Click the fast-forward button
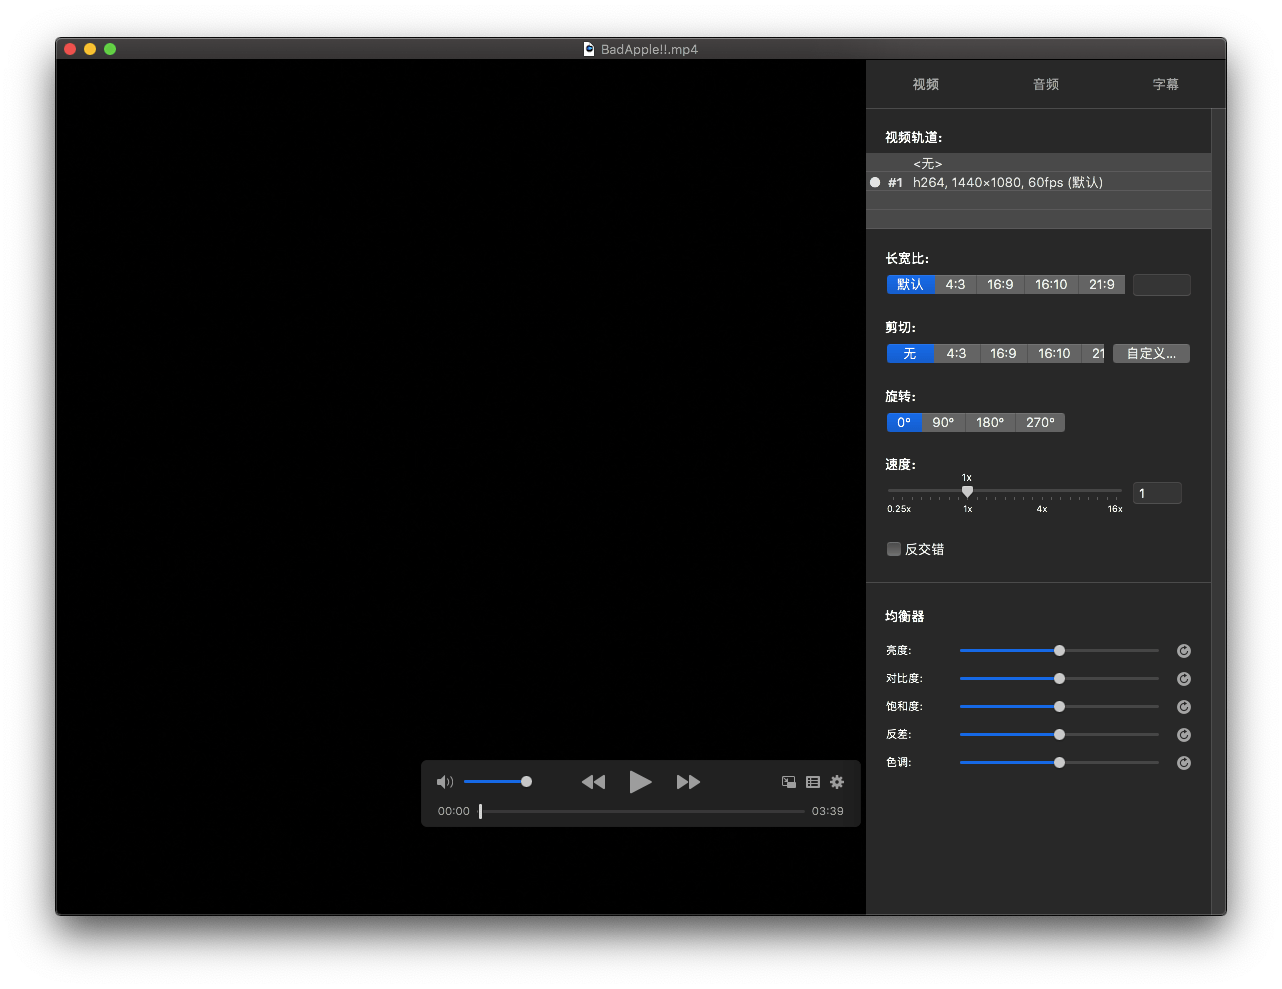The height and width of the screenshot is (989, 1282). click(x=688, y=782)
